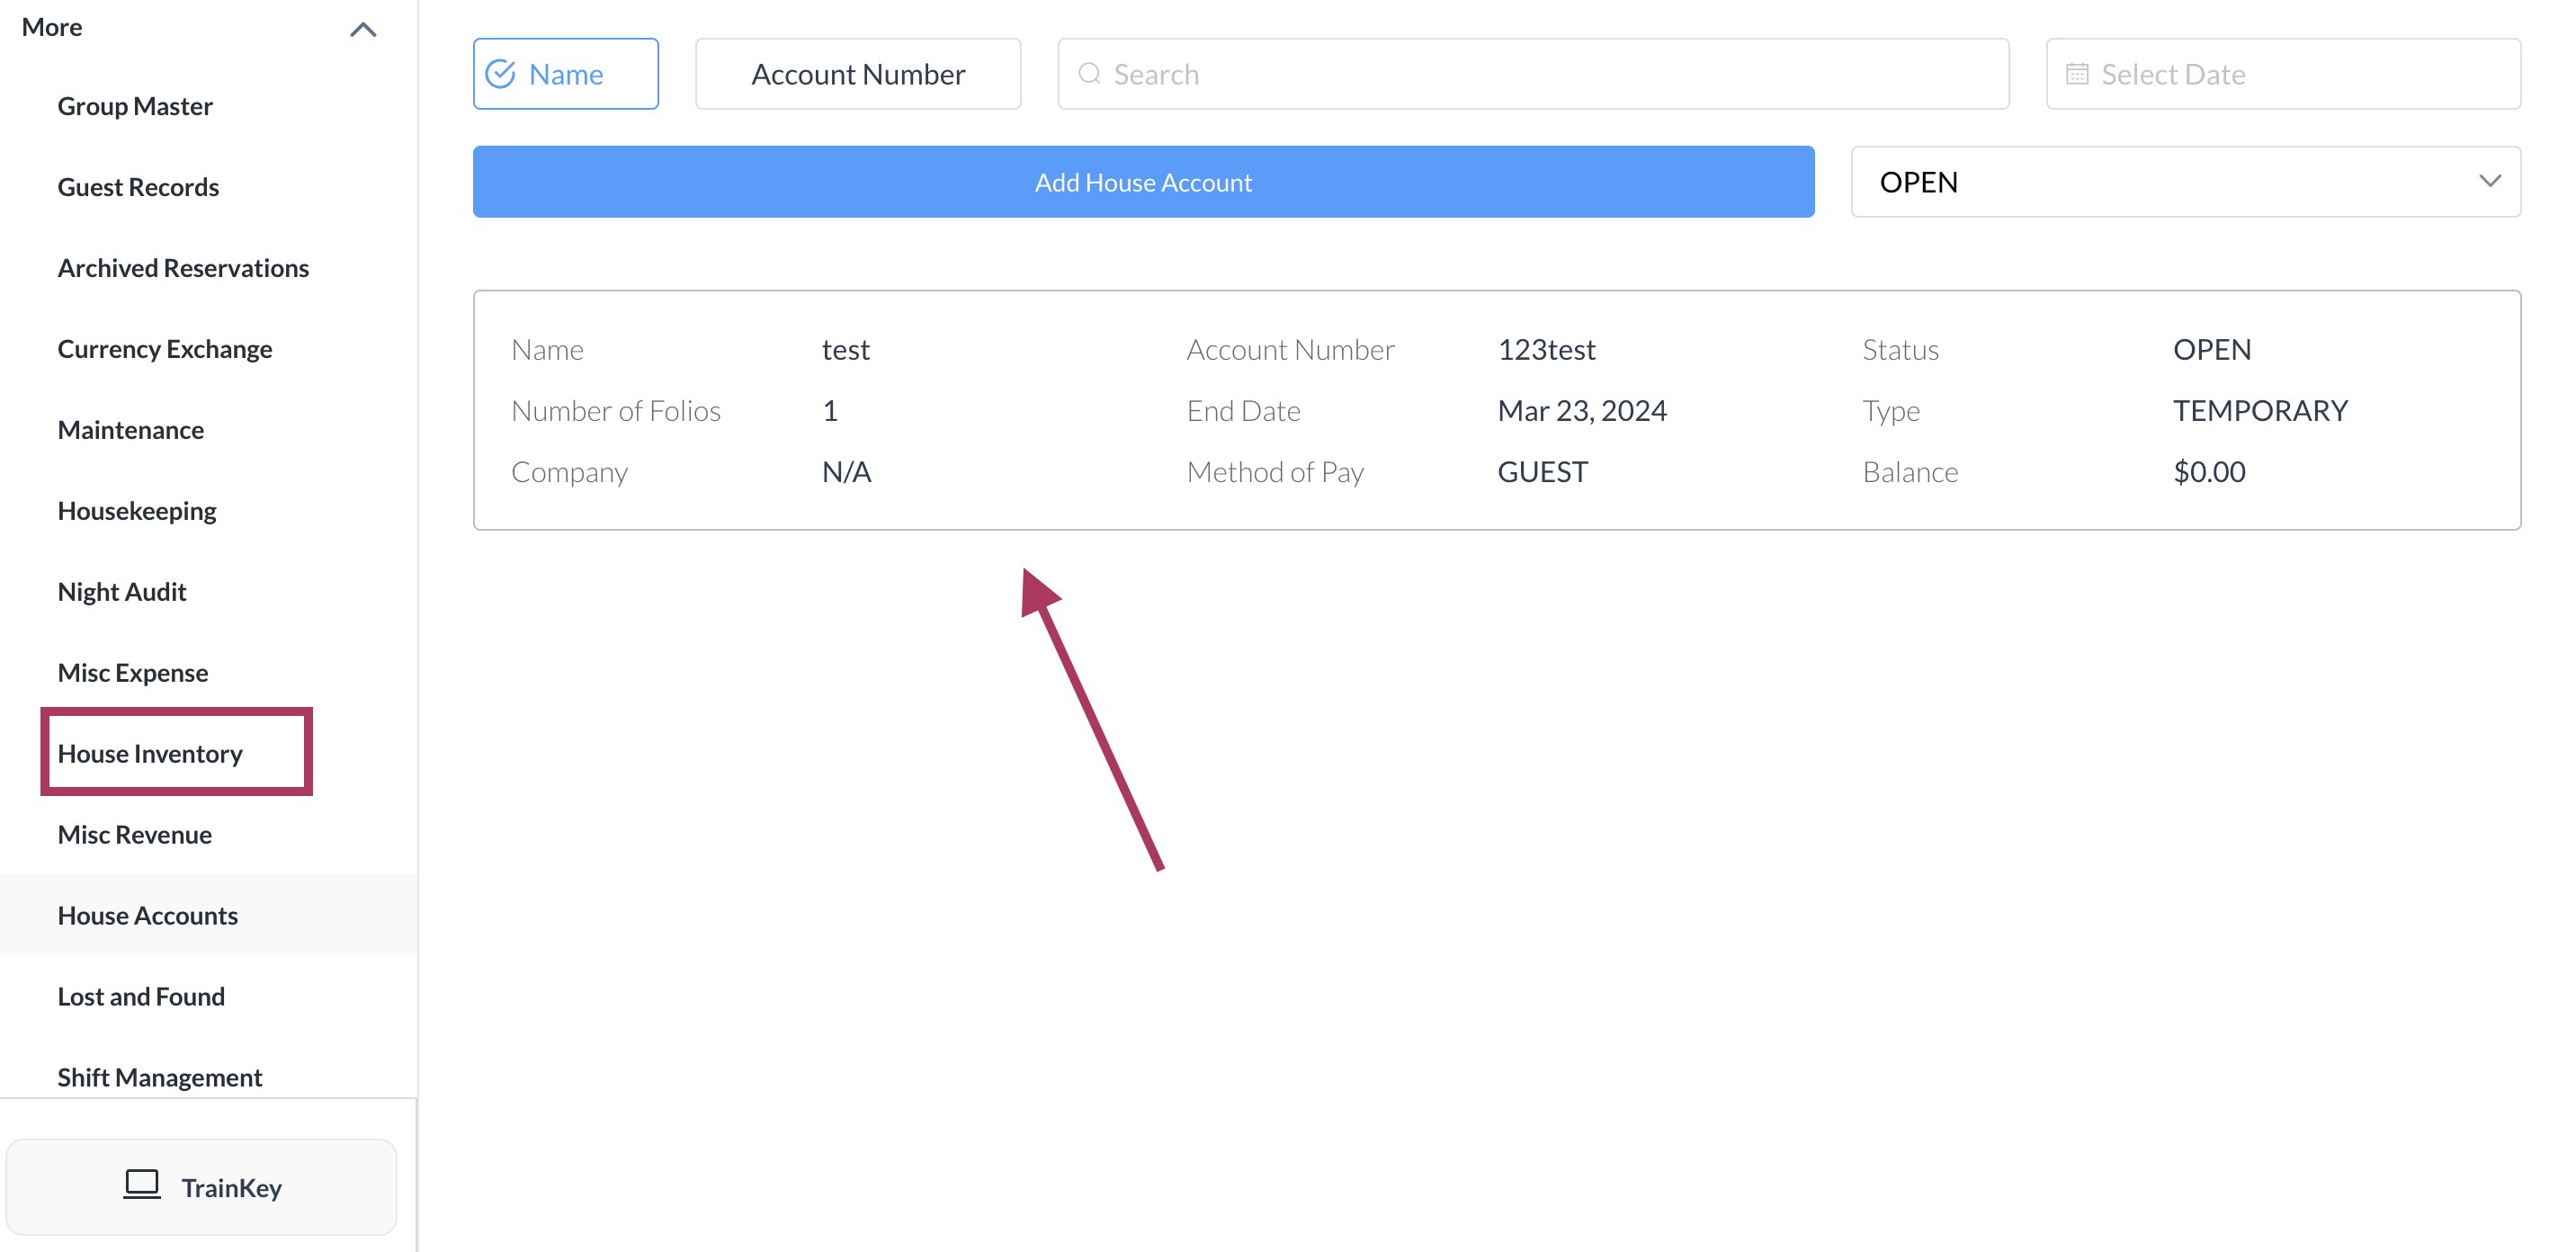This screenshot has height=1252, width=2576.
Task: Open Currency Exchange menu item
Action: [x=165, y=349]
